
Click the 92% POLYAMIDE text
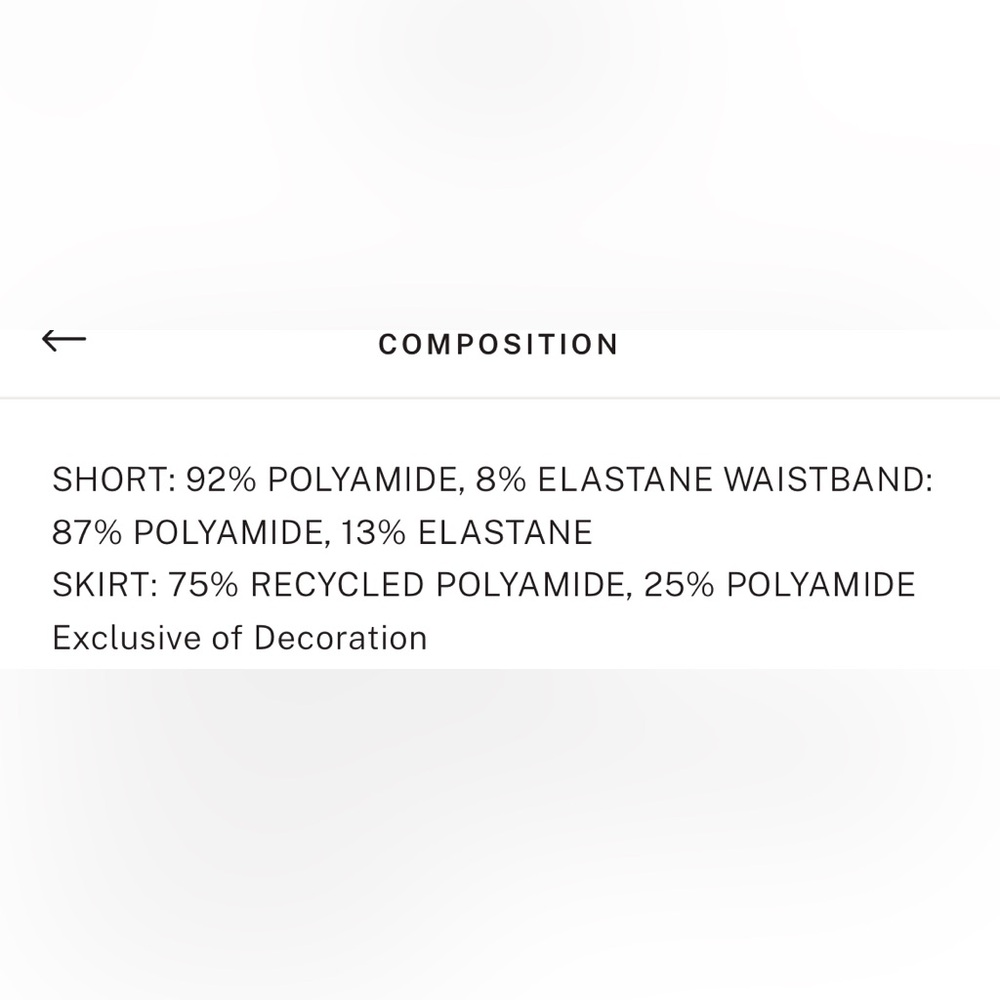320,479
